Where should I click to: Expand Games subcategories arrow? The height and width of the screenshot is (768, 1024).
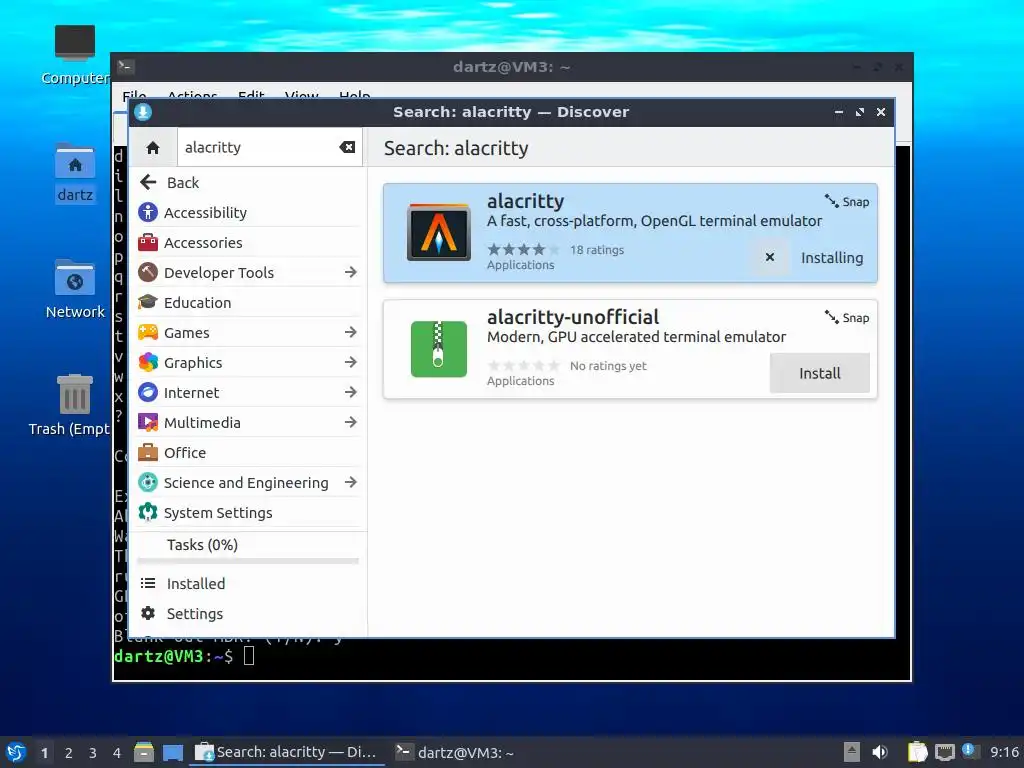(x=351, y=332)
